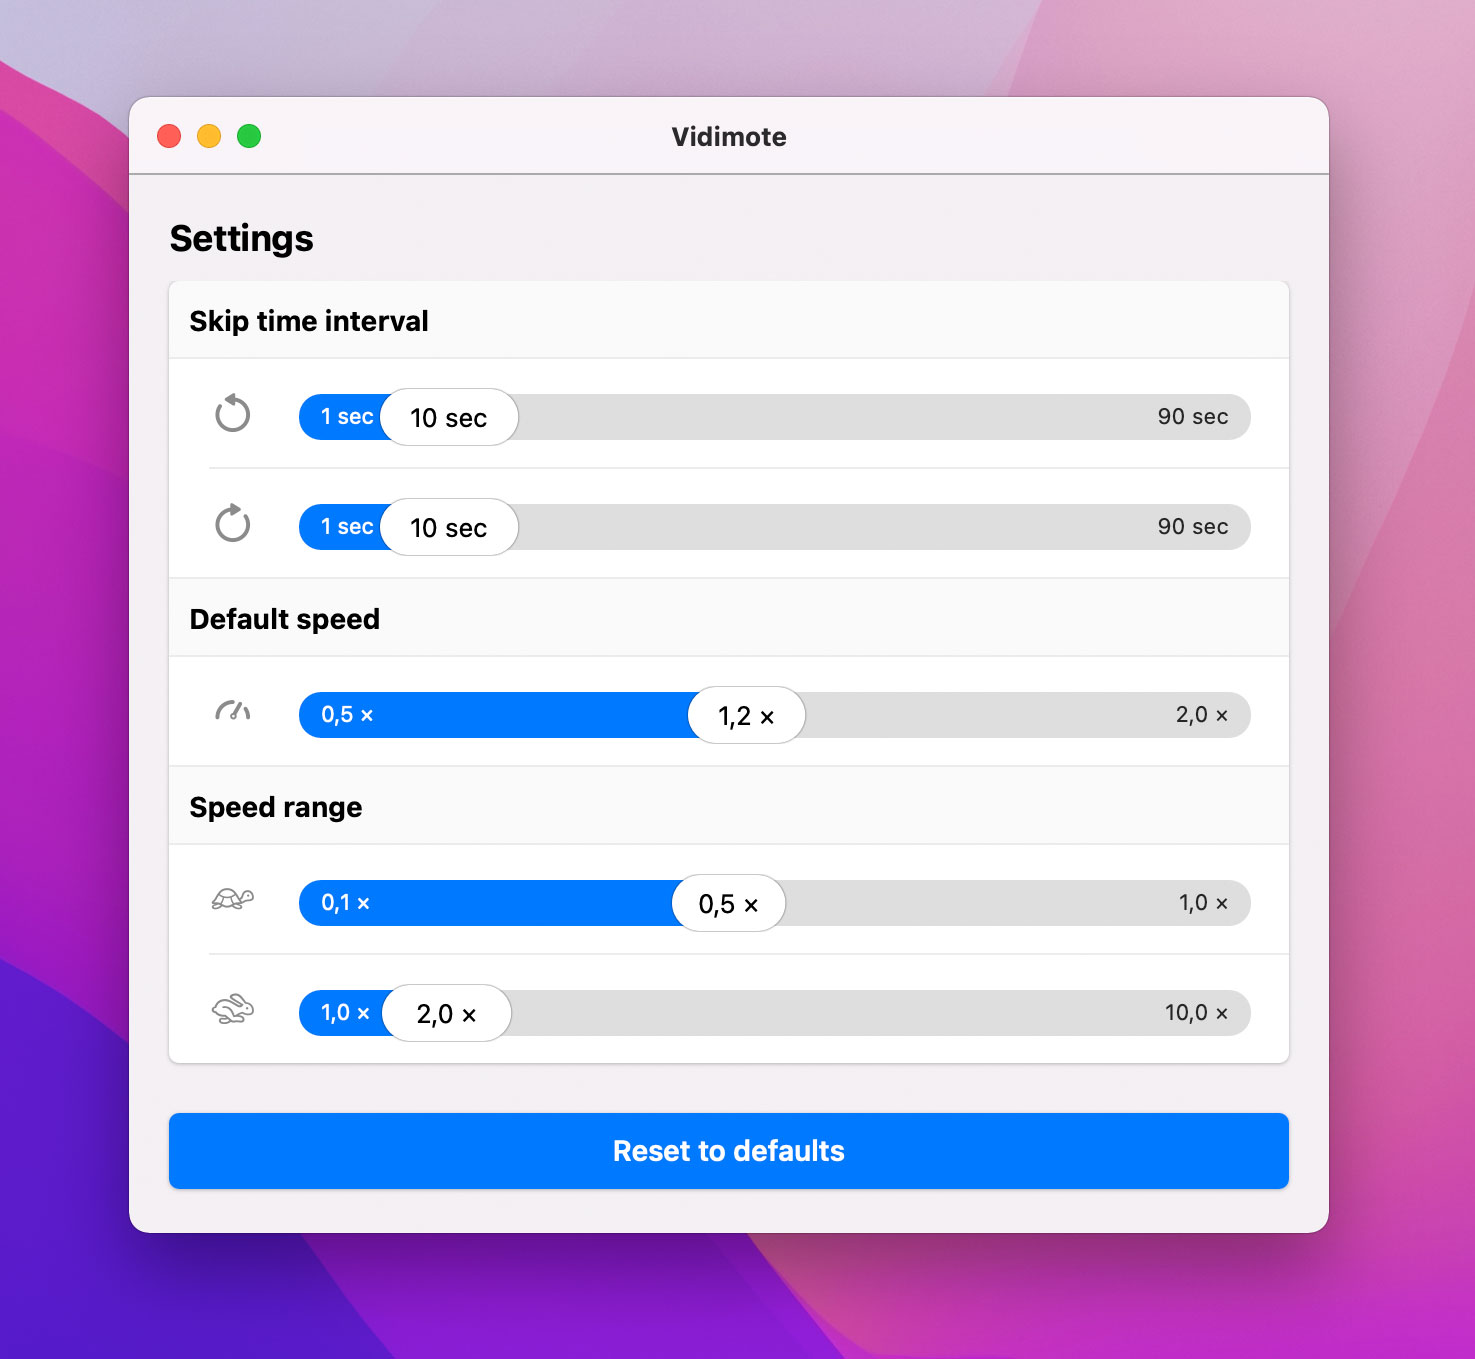This screenshot has width=1475, height=1359.
Task: Click the default speed 1,2 × slider handle
Action: tap(746, 715)
